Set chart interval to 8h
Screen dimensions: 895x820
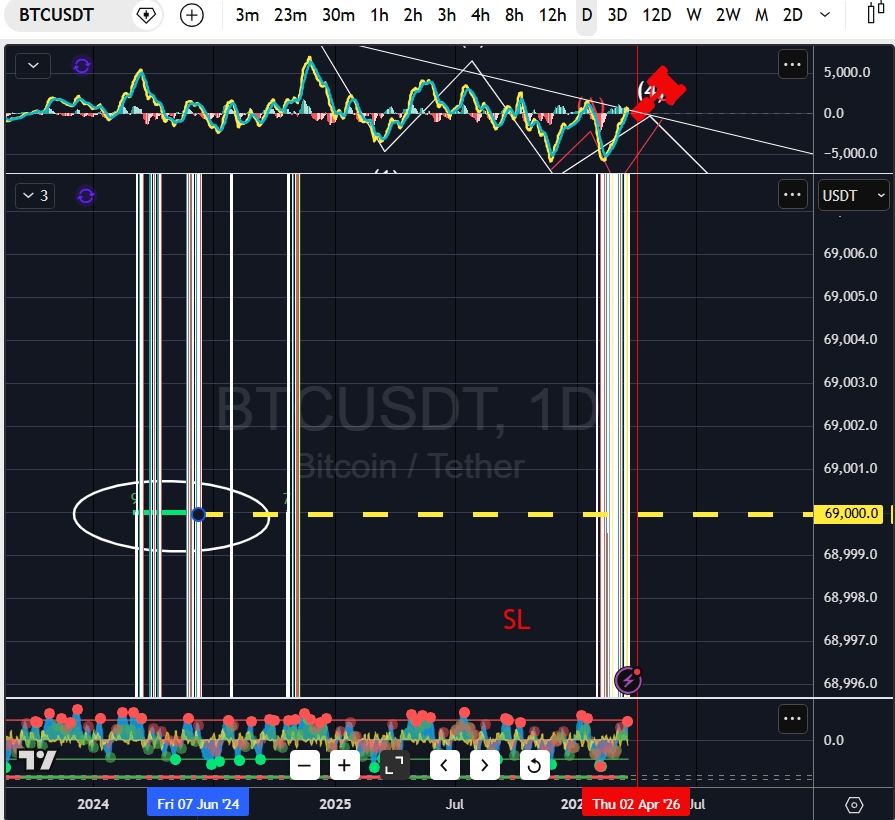point(514,15)
